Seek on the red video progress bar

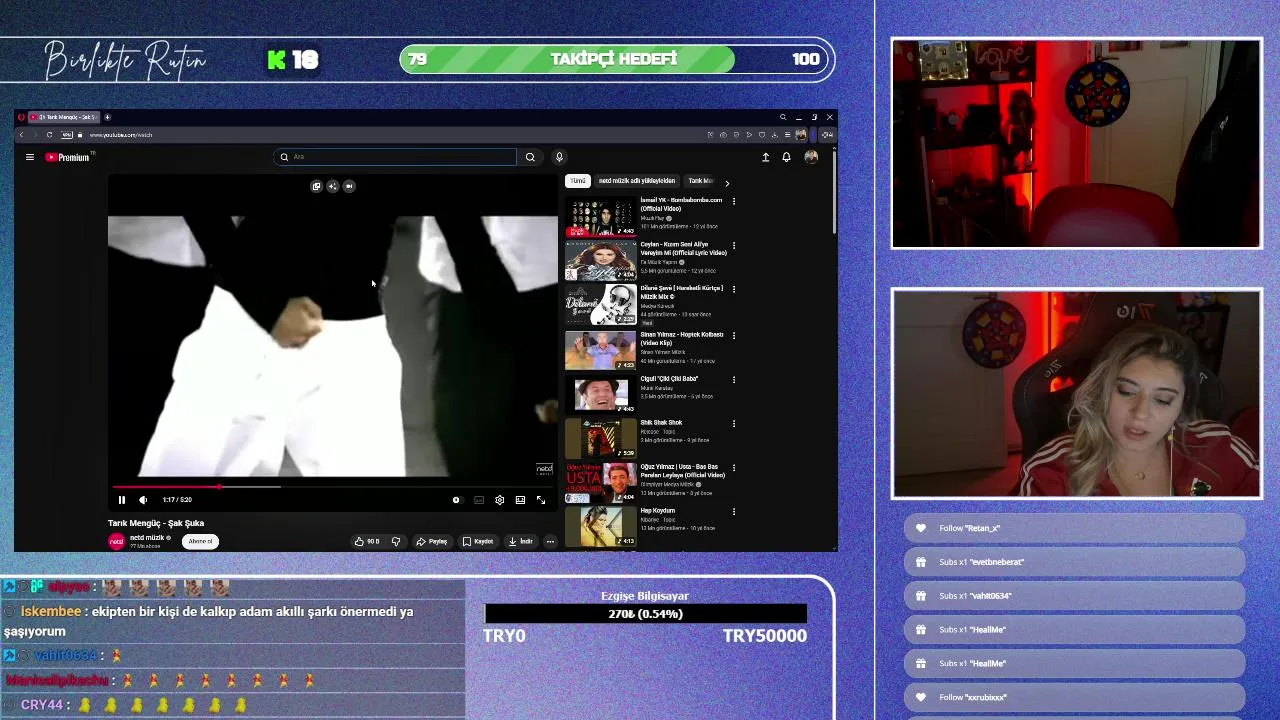[333, 487]
